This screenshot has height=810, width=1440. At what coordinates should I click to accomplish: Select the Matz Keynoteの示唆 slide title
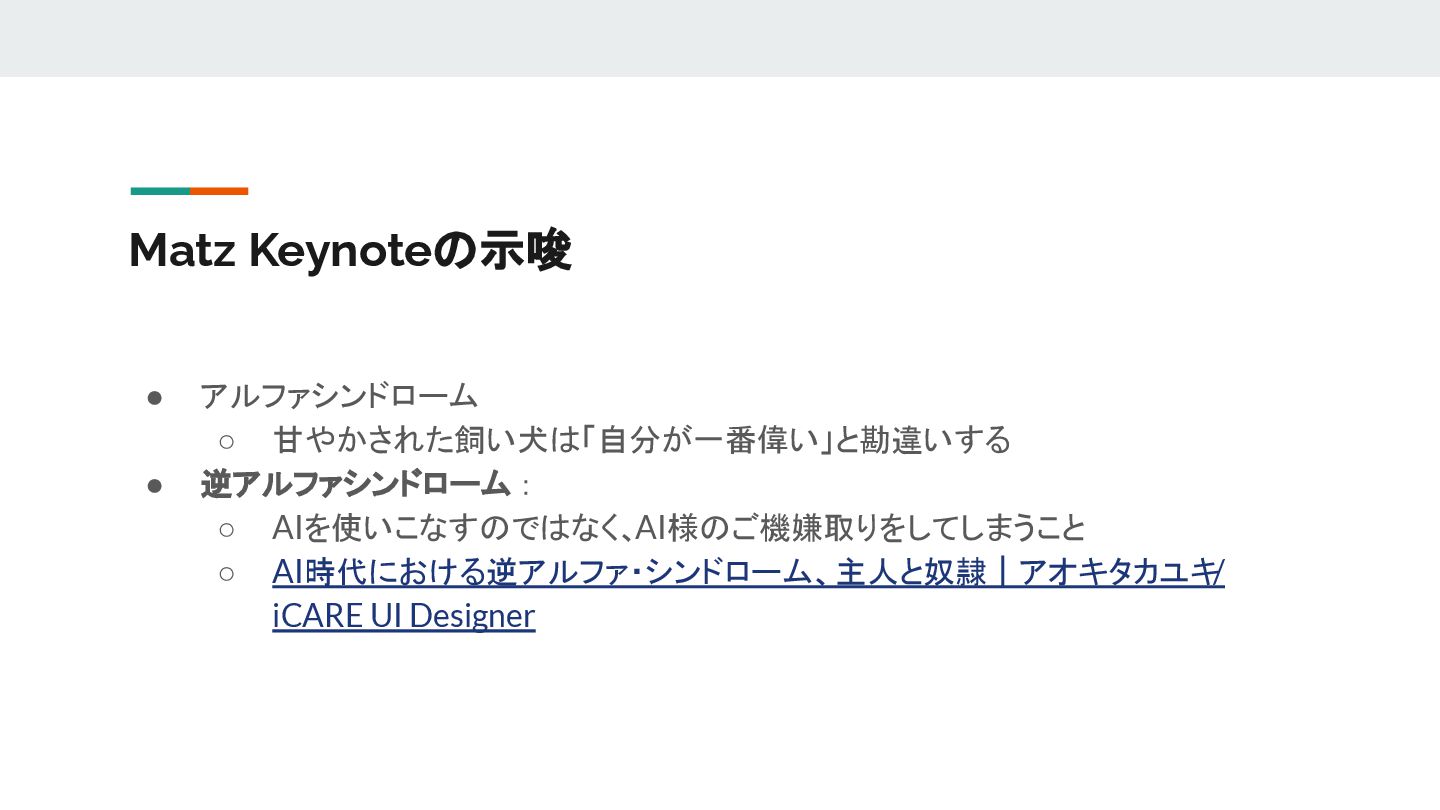point(349,250)
